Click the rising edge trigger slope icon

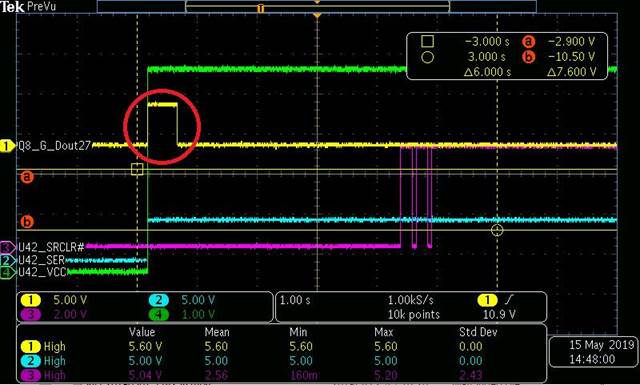click(x=509, y=300)
